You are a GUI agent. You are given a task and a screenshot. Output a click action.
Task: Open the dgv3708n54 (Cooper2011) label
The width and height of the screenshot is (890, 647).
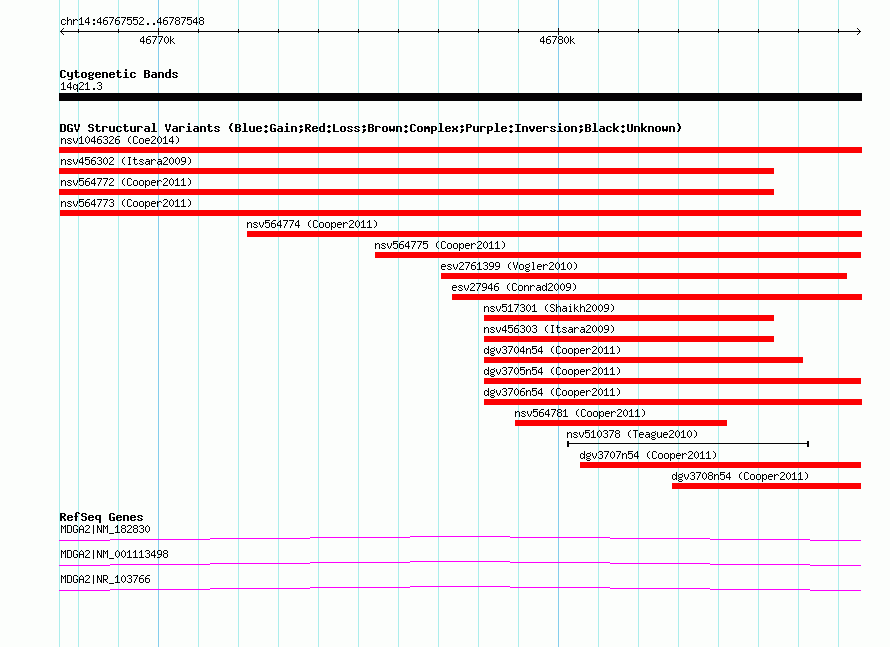(x=740, y=476)
